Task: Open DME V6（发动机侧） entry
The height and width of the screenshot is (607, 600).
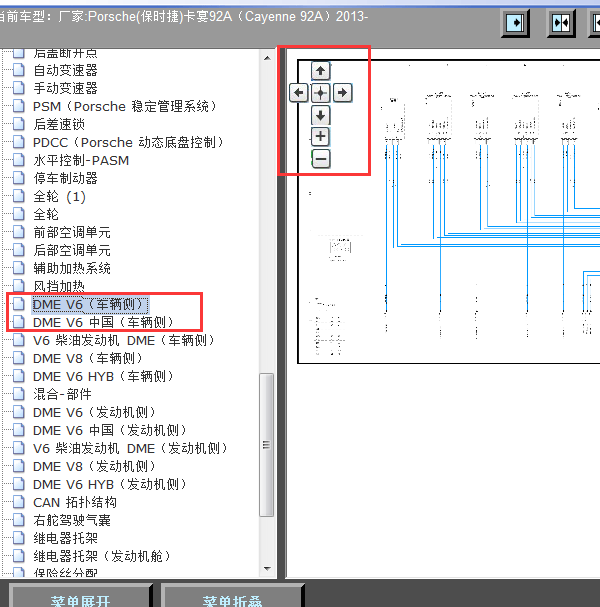Action: tap(94, 413)
